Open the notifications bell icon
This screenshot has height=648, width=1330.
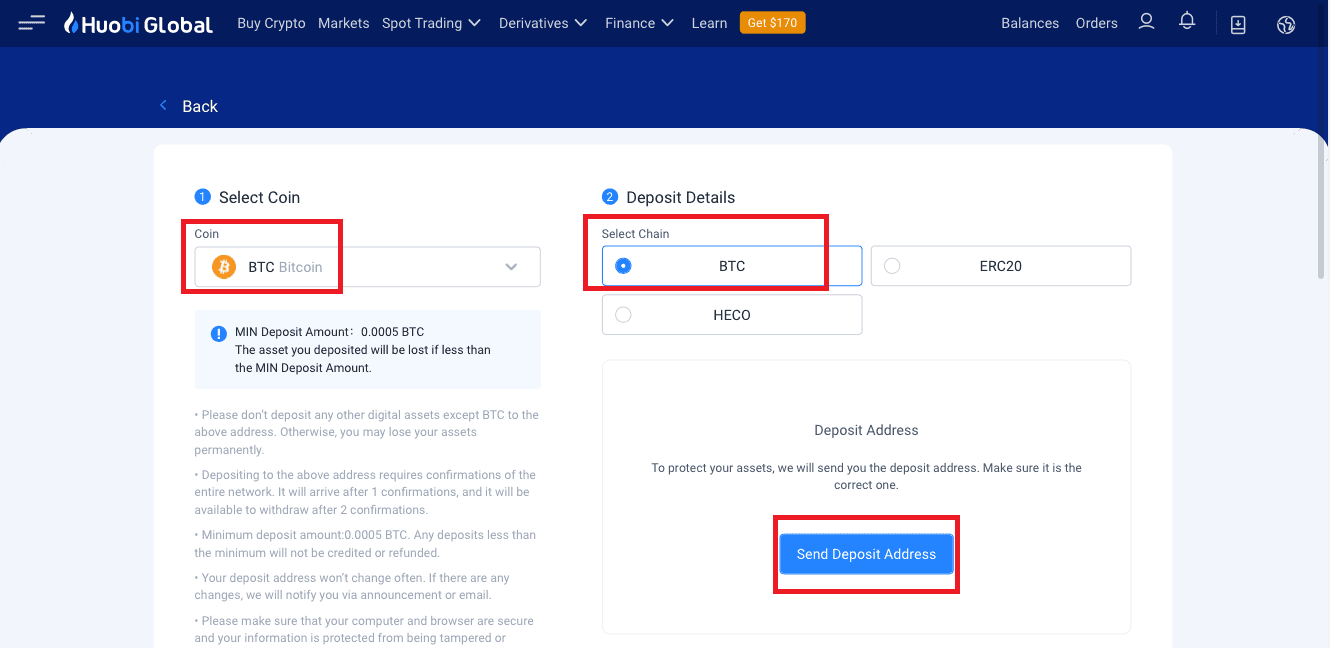coord(1187,22)
